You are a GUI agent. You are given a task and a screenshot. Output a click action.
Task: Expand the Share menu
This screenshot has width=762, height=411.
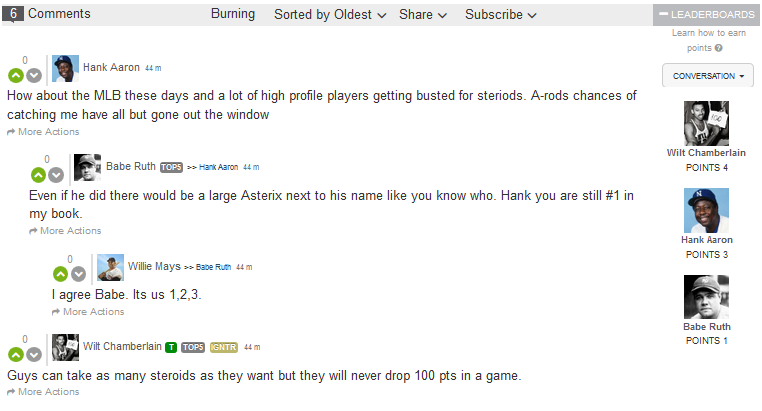423,15
